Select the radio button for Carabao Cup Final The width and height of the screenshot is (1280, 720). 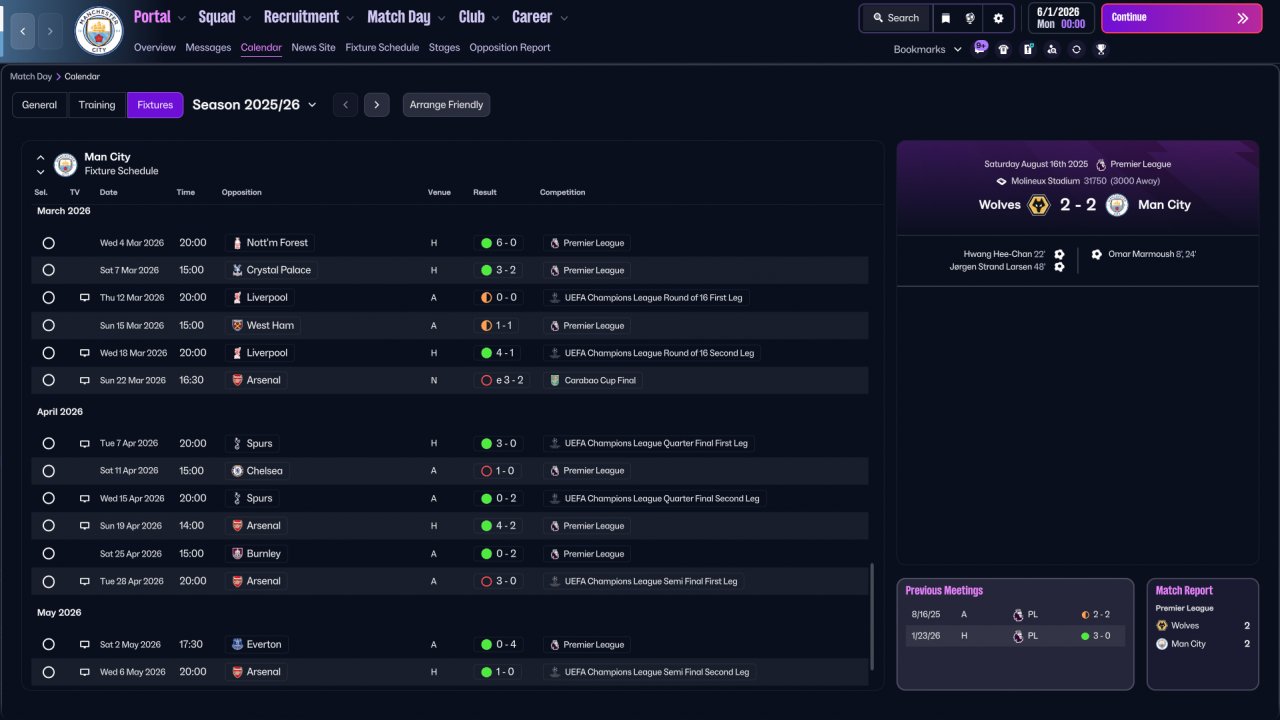(x=48, y=380)
